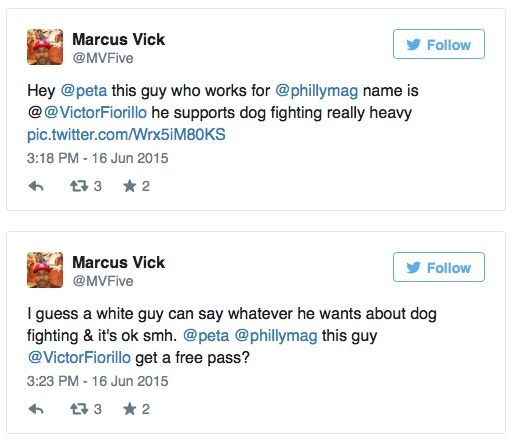The width and height of the screenshot is (515, 440).
Task: Follow Marcus Vick from the second tweet
Action: pos(439,267)
